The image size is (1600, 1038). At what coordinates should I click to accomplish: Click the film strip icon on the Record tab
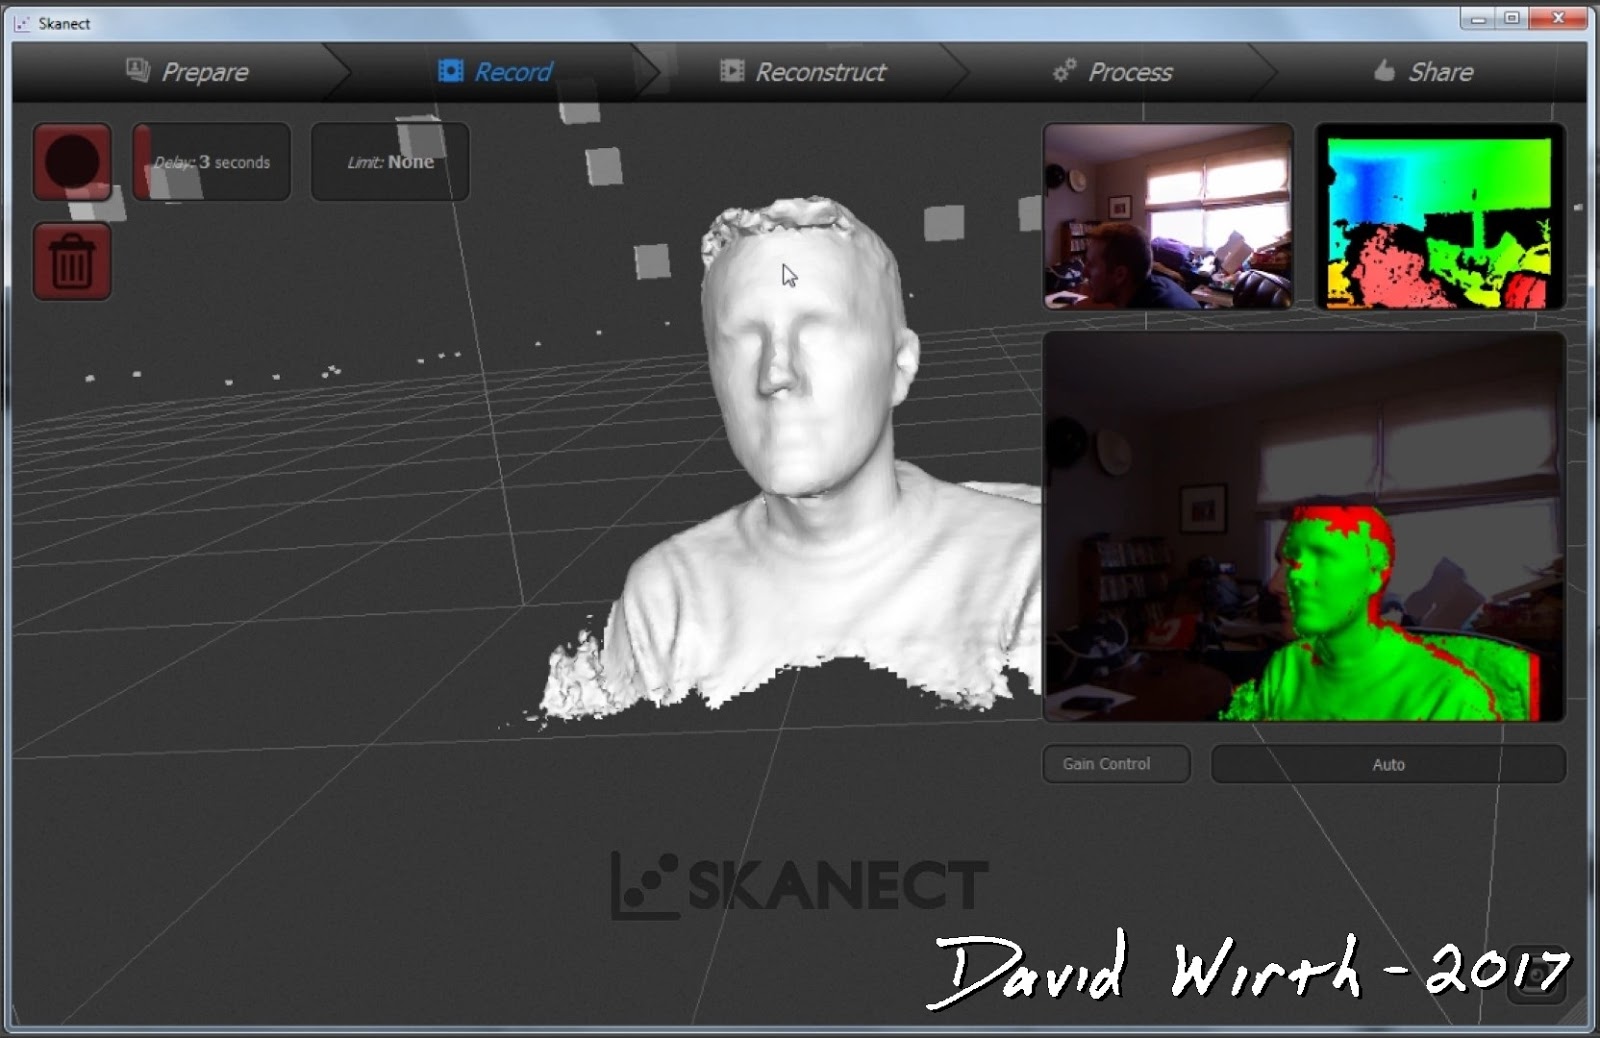[450, 70]
